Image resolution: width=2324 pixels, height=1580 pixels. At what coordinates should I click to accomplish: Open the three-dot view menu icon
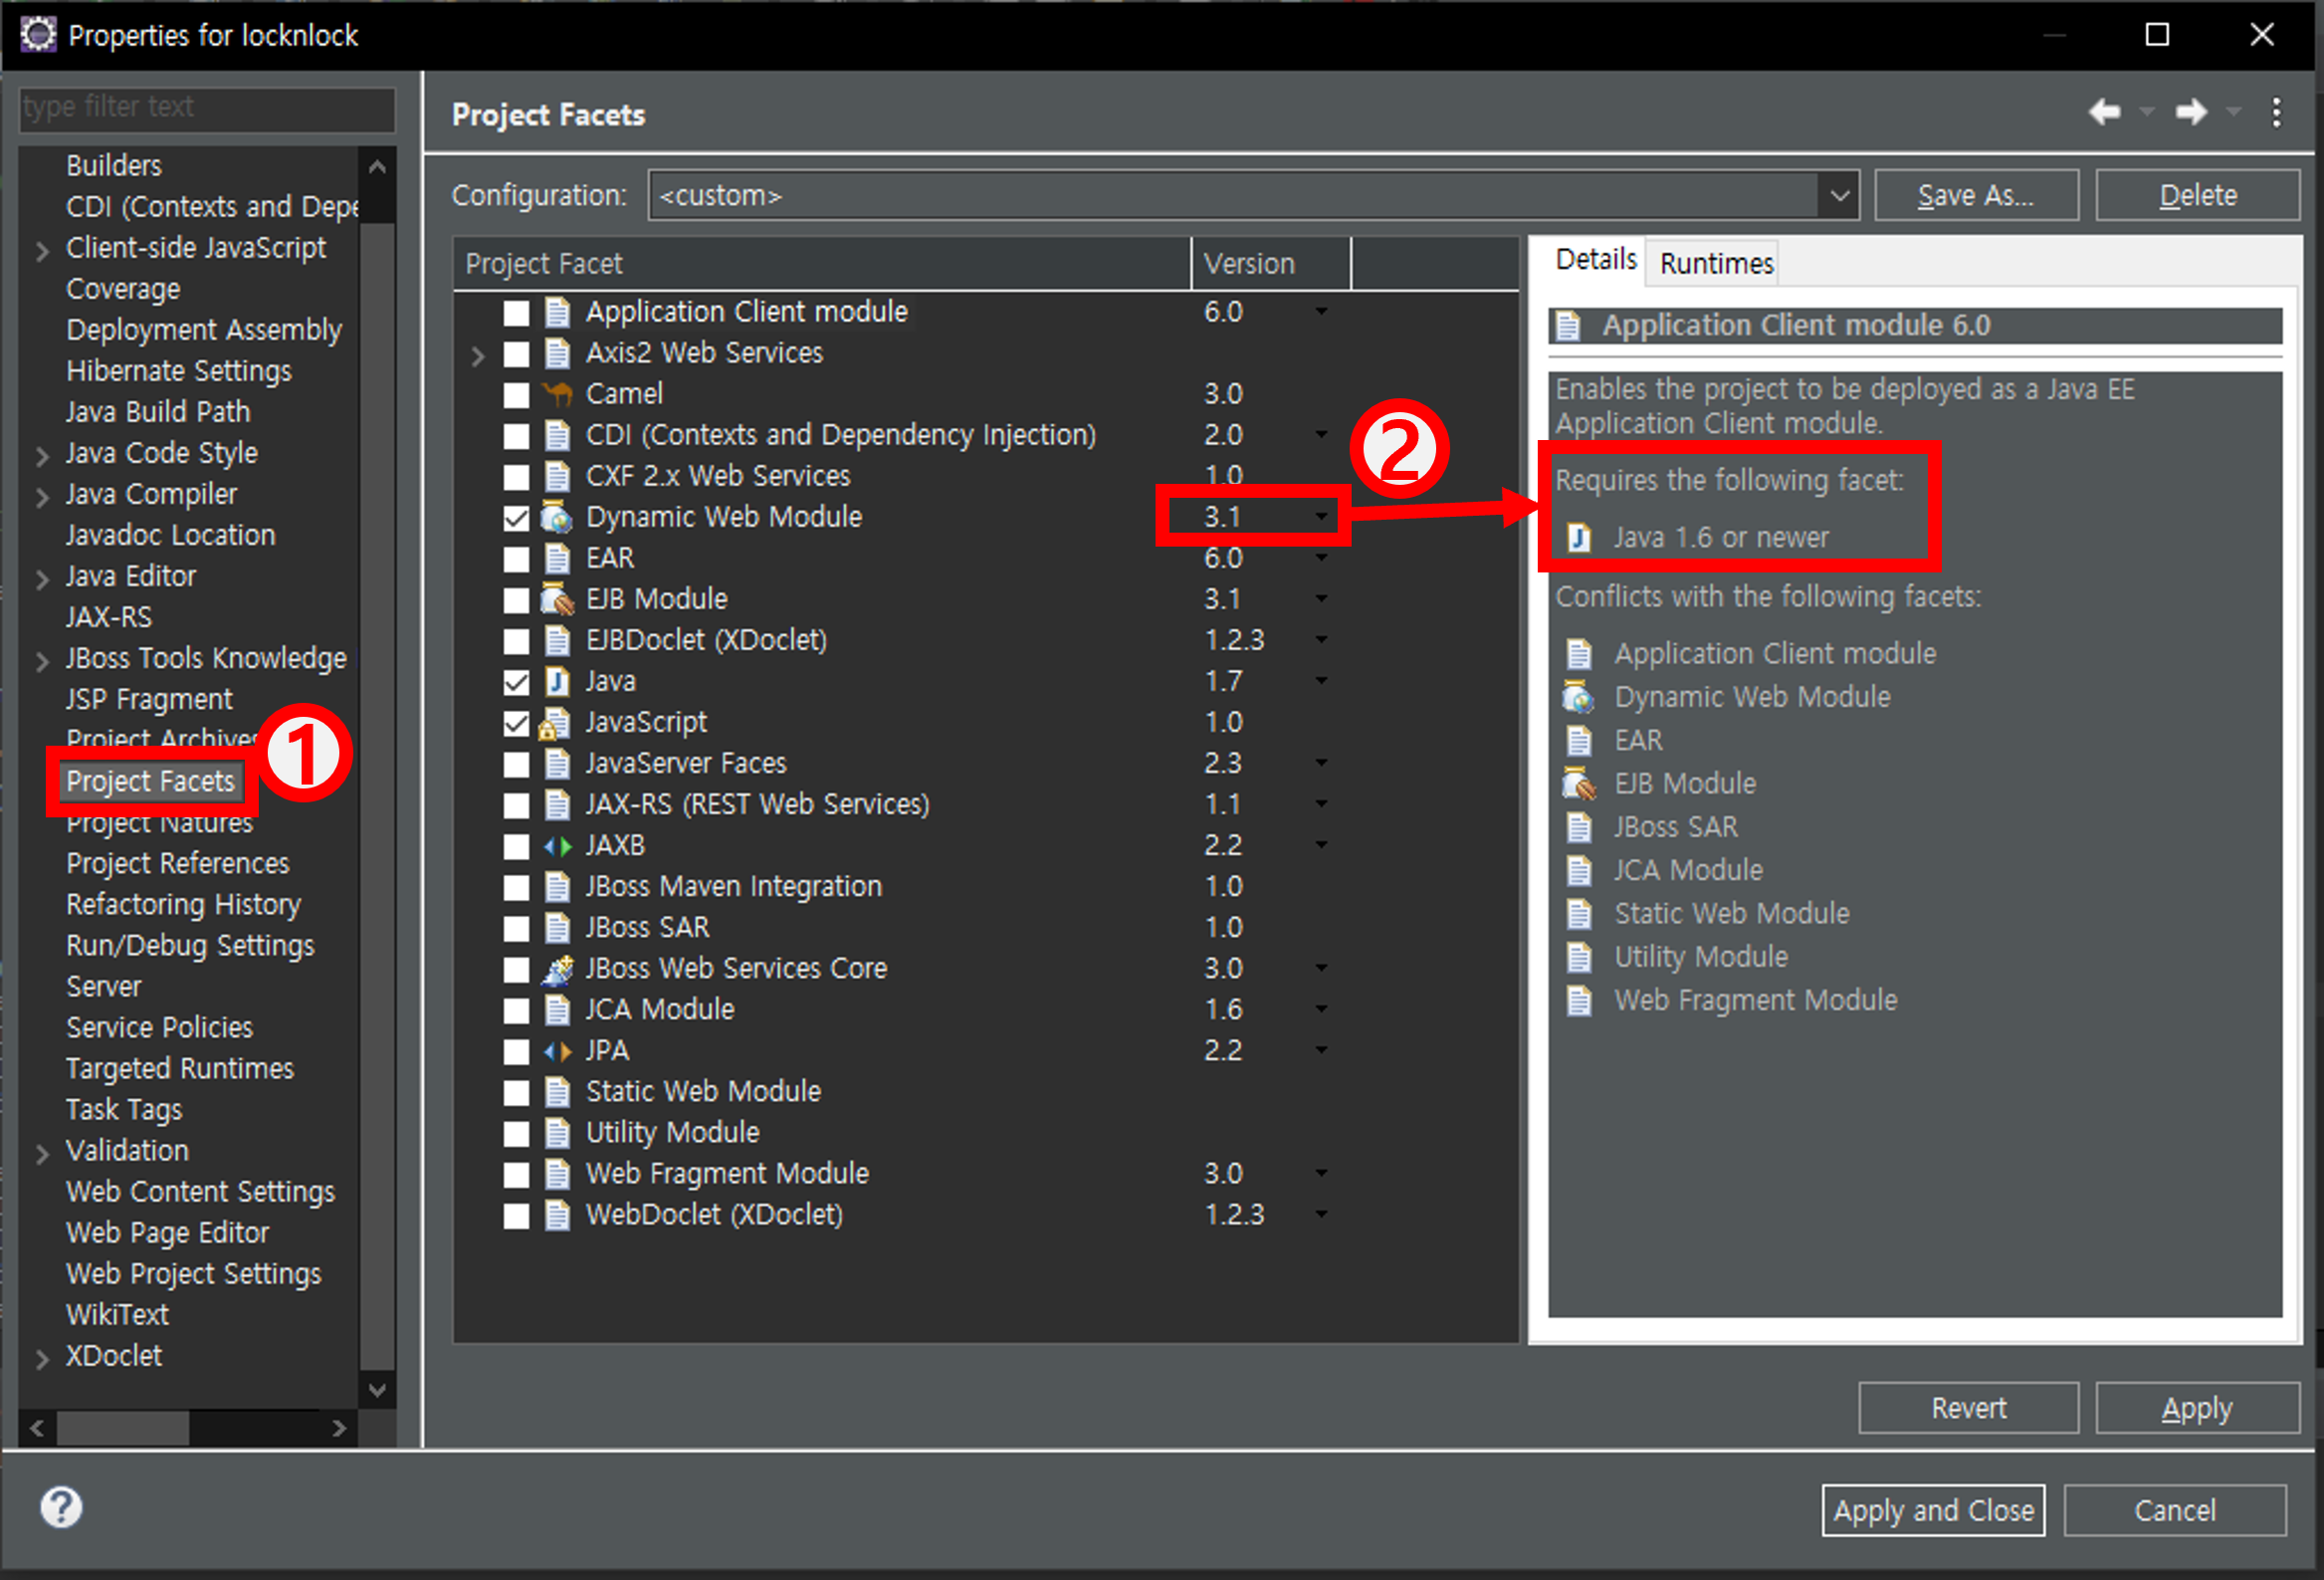(x=2277, y=112)
